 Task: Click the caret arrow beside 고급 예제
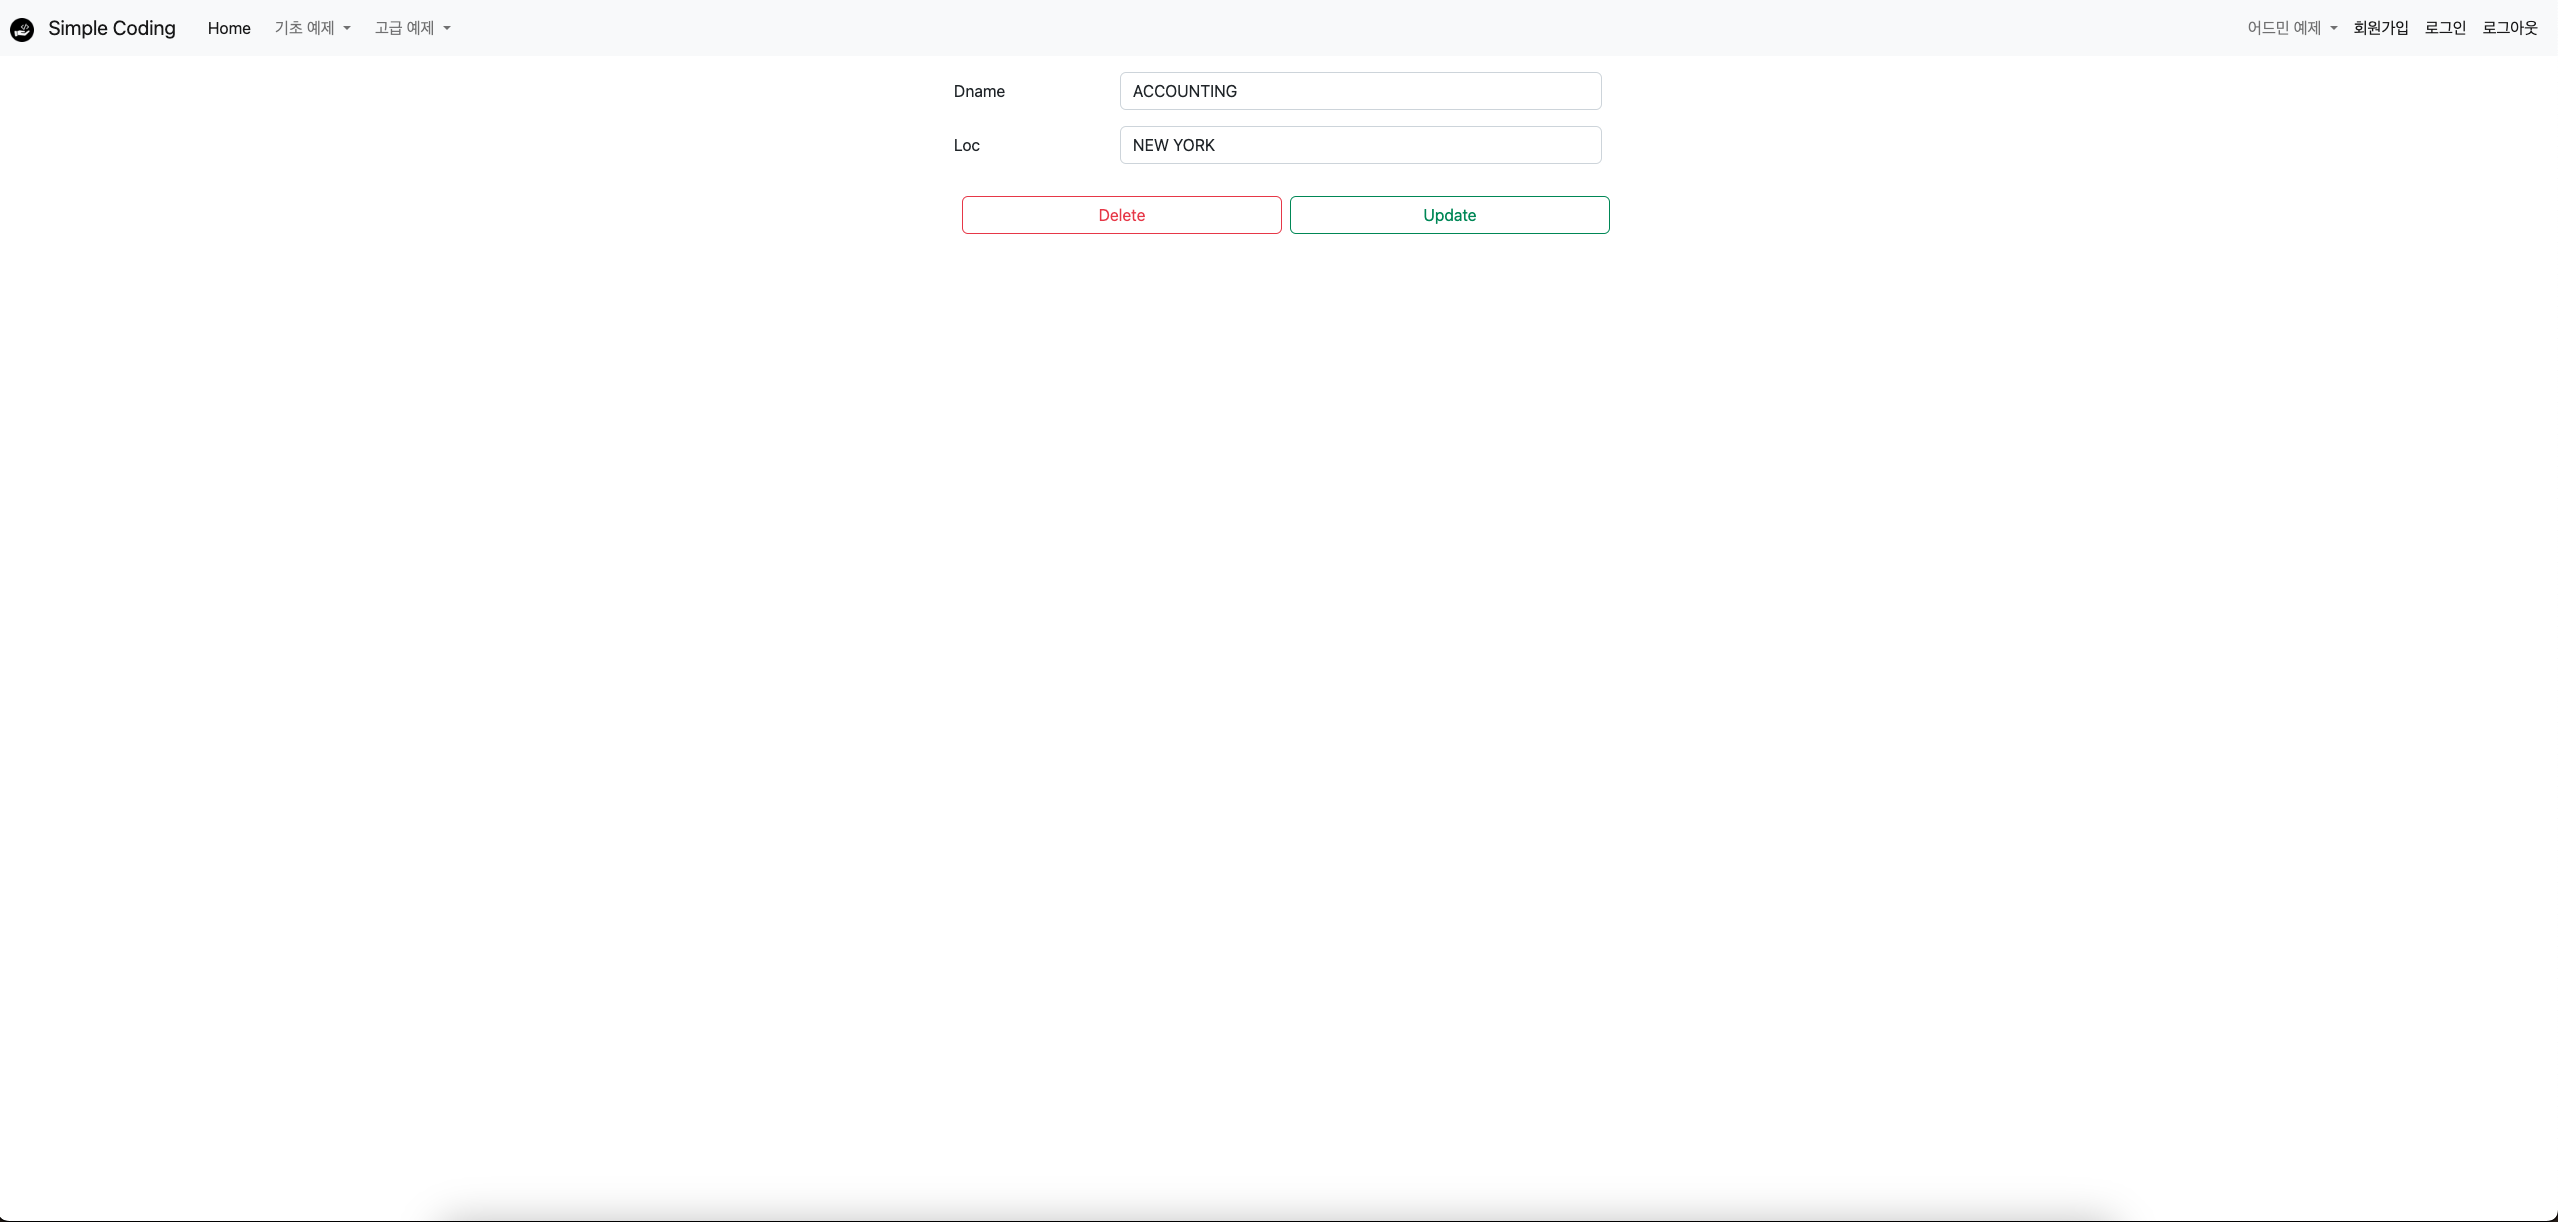(x=447, y=28)
